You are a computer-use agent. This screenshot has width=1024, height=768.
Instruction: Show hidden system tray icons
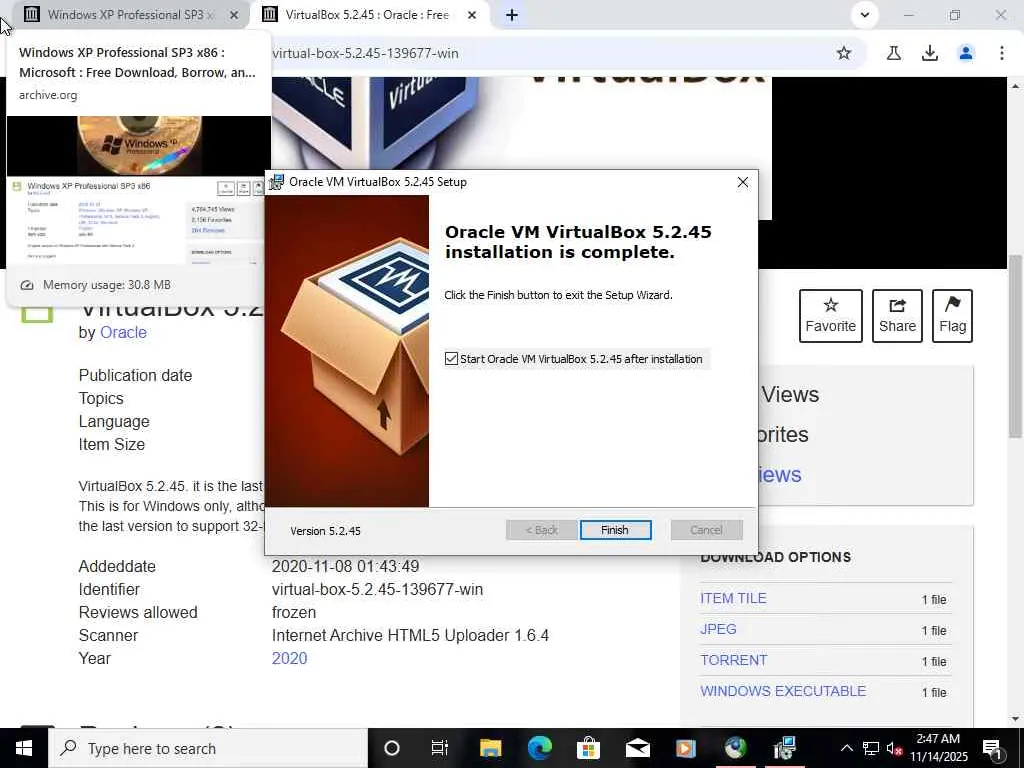(x=846, y=748)
